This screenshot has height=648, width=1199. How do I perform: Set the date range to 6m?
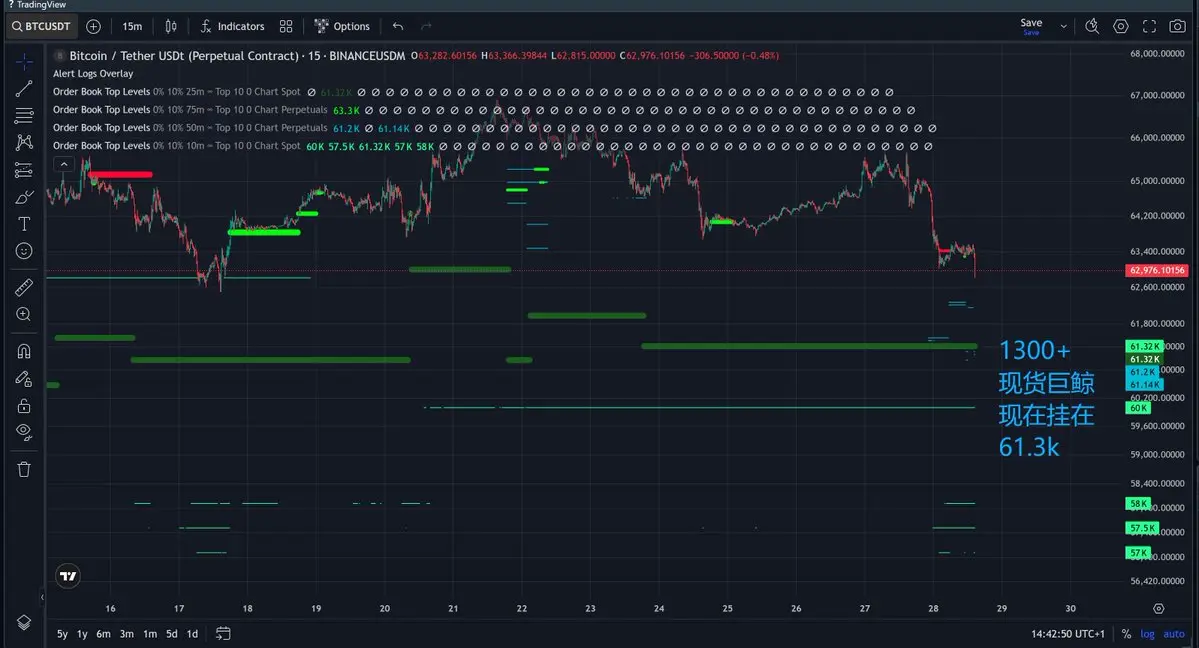tap(103, 633)
